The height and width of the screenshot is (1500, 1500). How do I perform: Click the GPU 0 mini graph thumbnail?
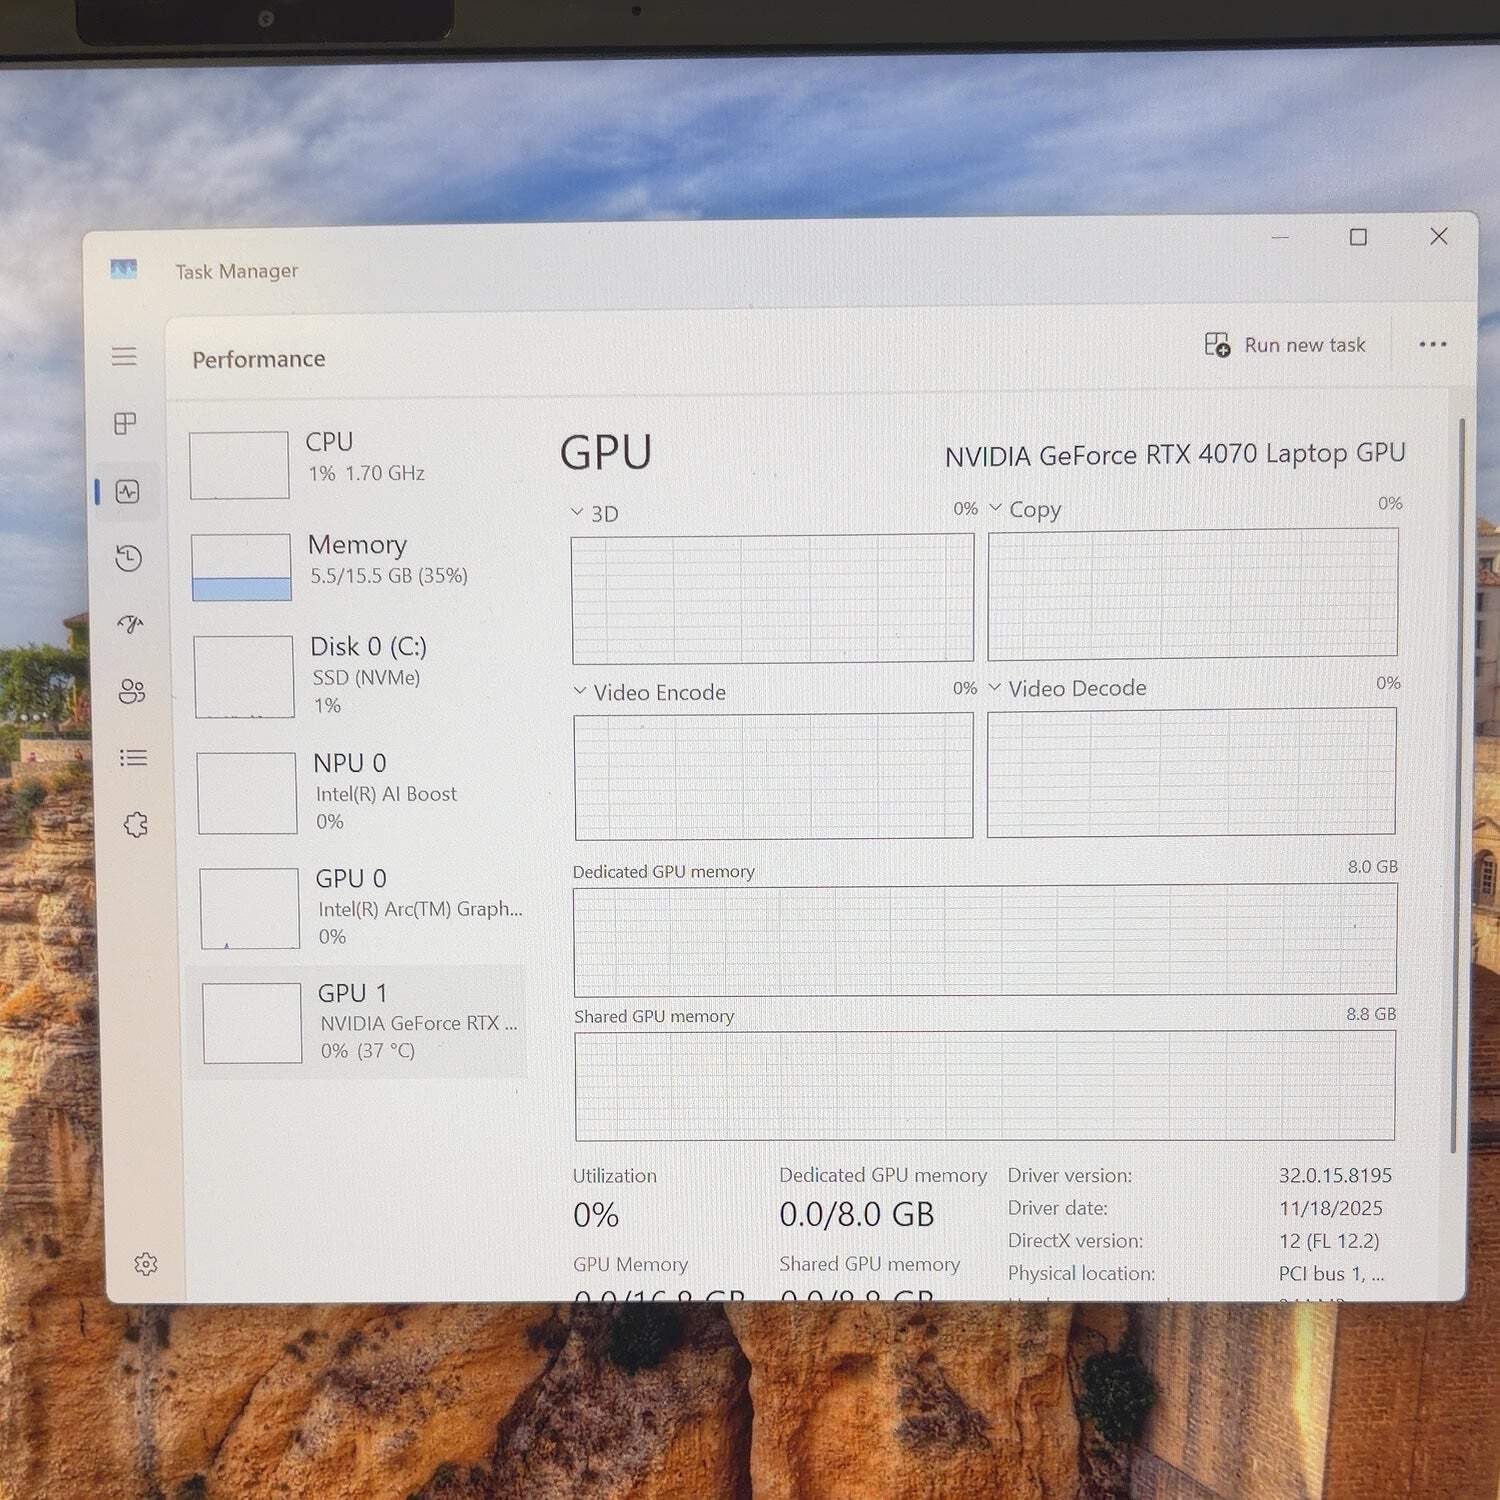250,908
